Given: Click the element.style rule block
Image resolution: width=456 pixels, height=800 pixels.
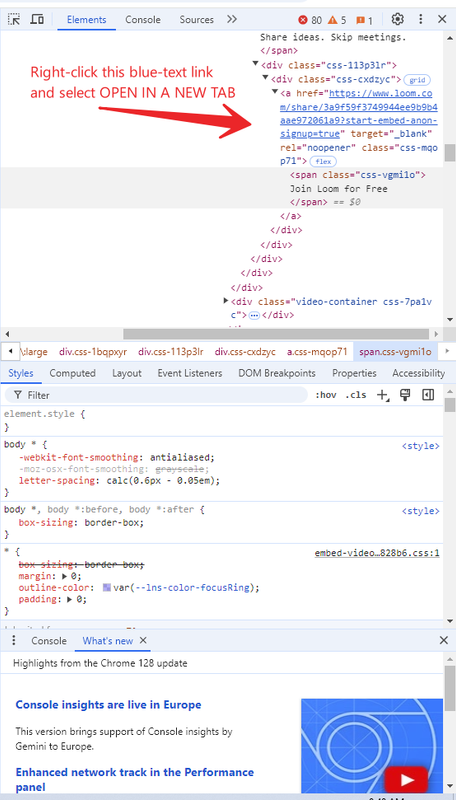Looking at the screenshot, I should 221,420.
